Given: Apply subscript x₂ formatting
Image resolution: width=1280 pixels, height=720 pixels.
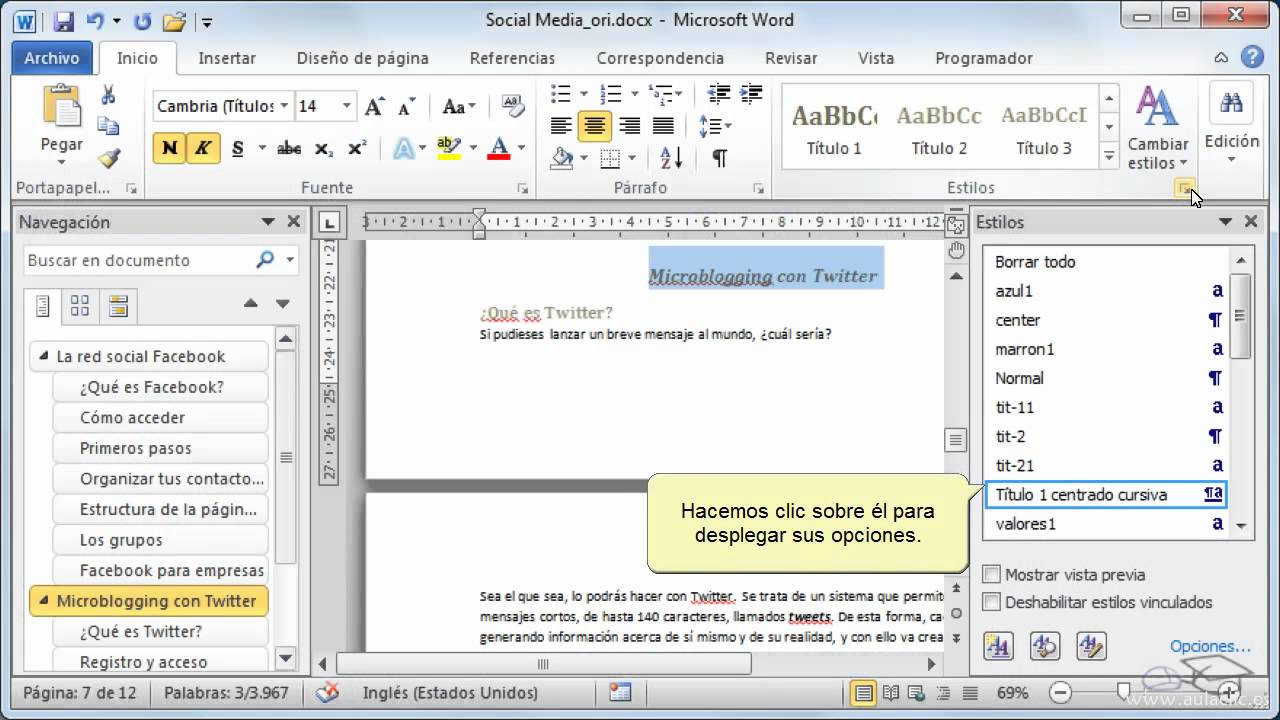Looking at the screenshot, I should (x=323, y=149).
